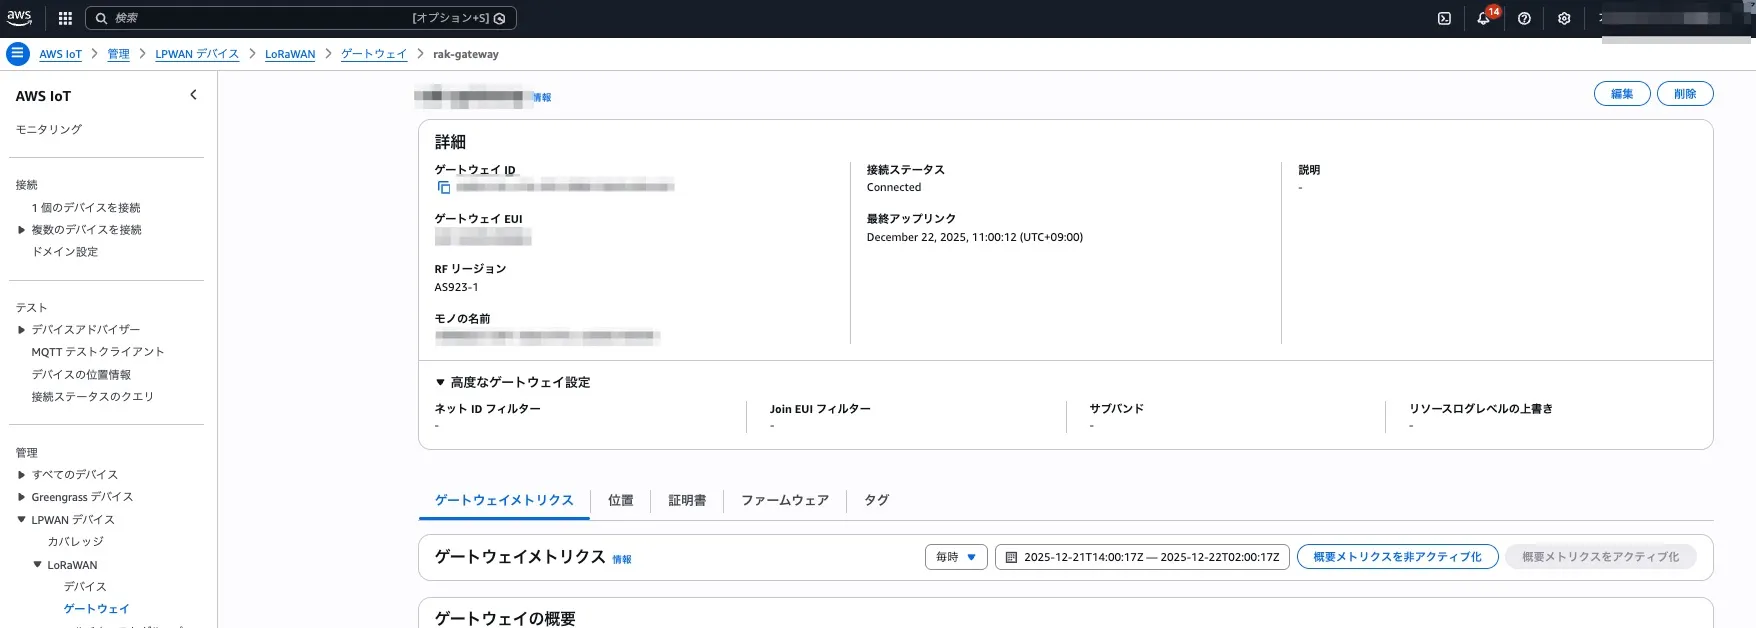The image size is (1756, 628).
Task: Click the Connected status text
Action: pos(894,187)
